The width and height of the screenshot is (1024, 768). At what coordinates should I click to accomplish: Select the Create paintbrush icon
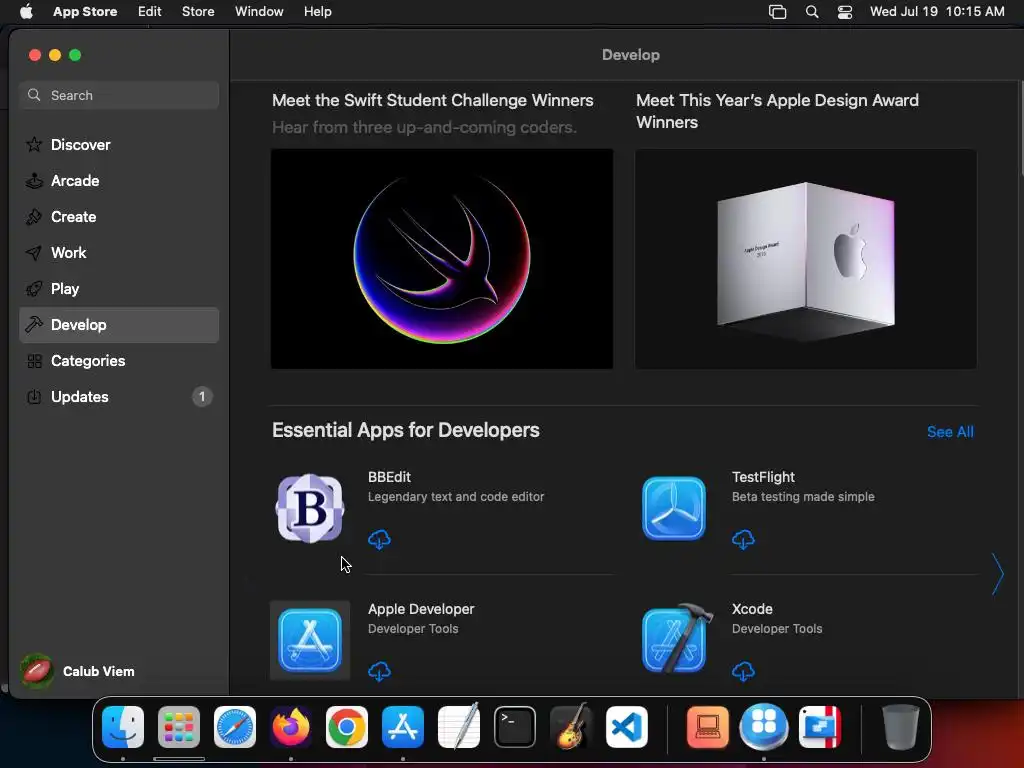(x=34, y=217)
